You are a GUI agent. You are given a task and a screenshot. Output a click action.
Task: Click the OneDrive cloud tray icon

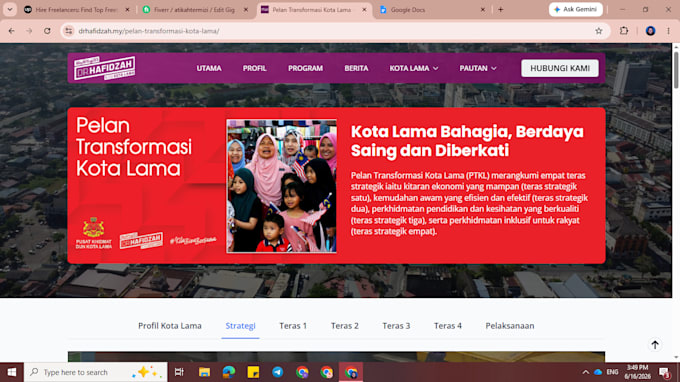tap(598, 372)
